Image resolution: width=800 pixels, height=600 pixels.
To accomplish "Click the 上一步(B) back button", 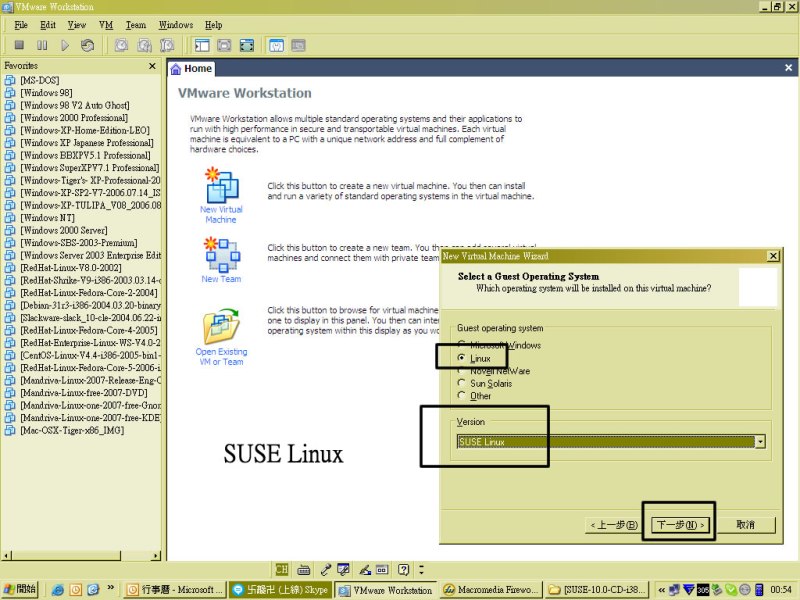I will coord(613,524).
